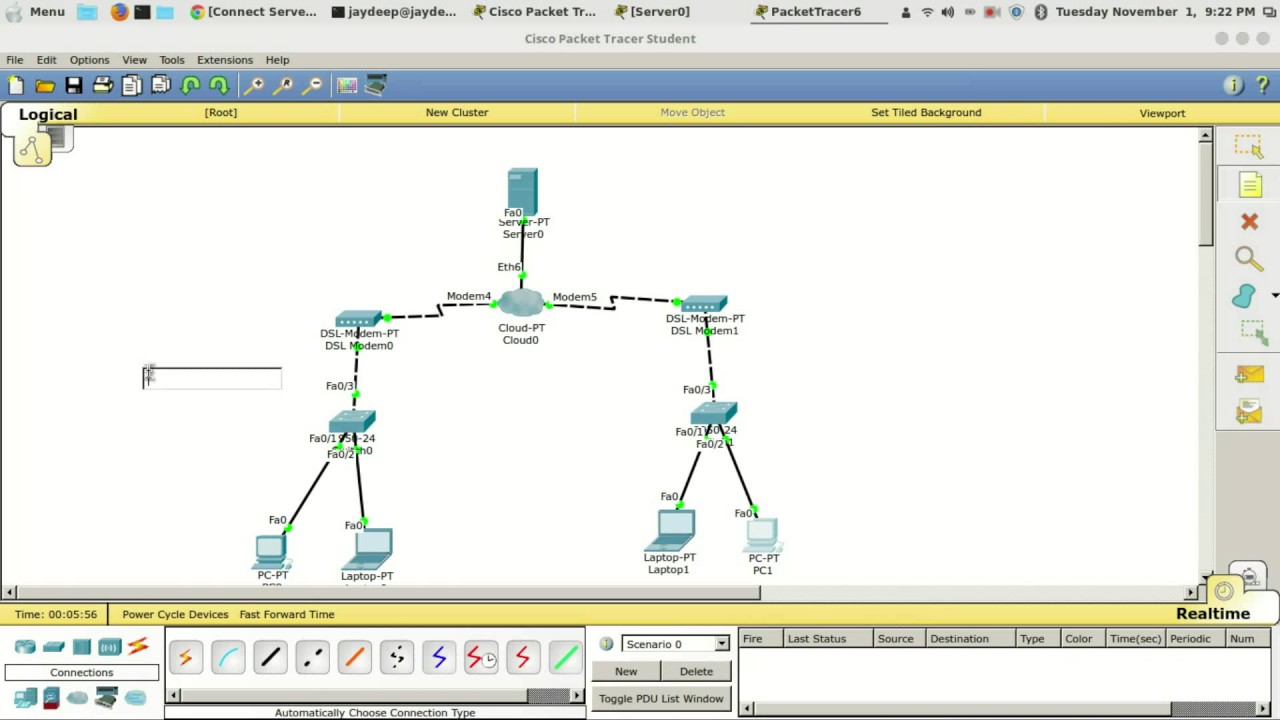
Task: Select the Hubs device category
Action: coord(82,646)
